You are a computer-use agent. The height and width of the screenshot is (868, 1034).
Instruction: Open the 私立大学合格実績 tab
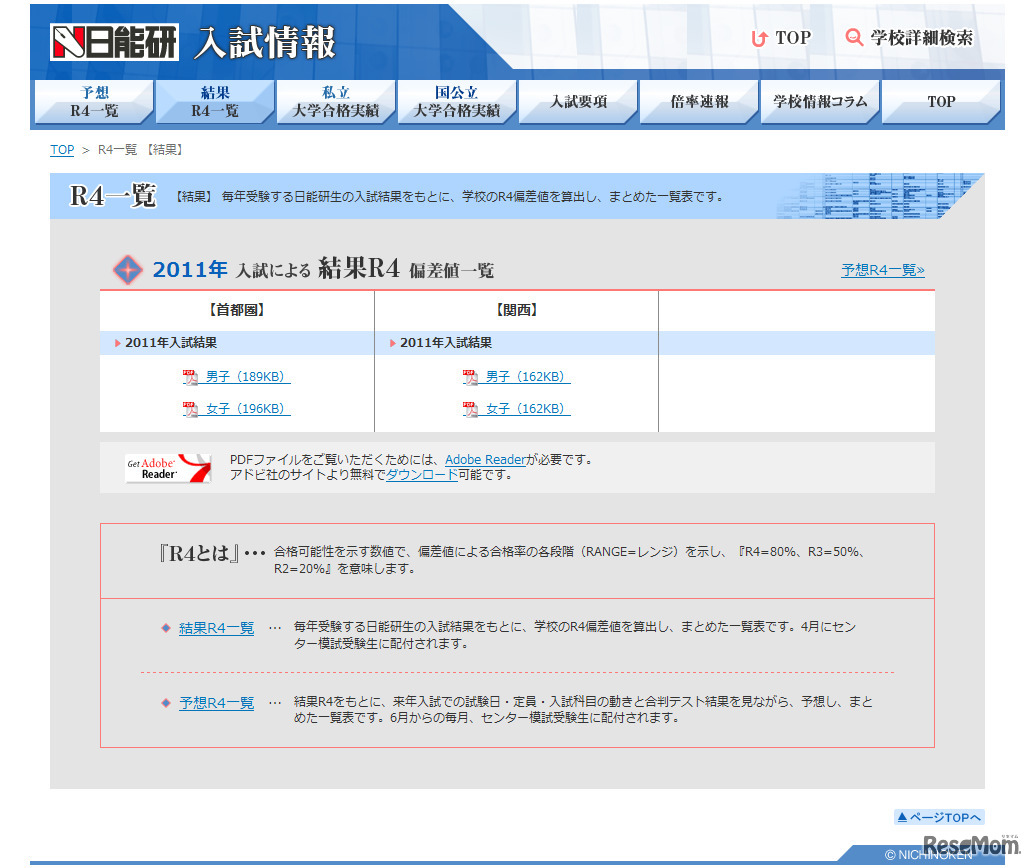336,102
